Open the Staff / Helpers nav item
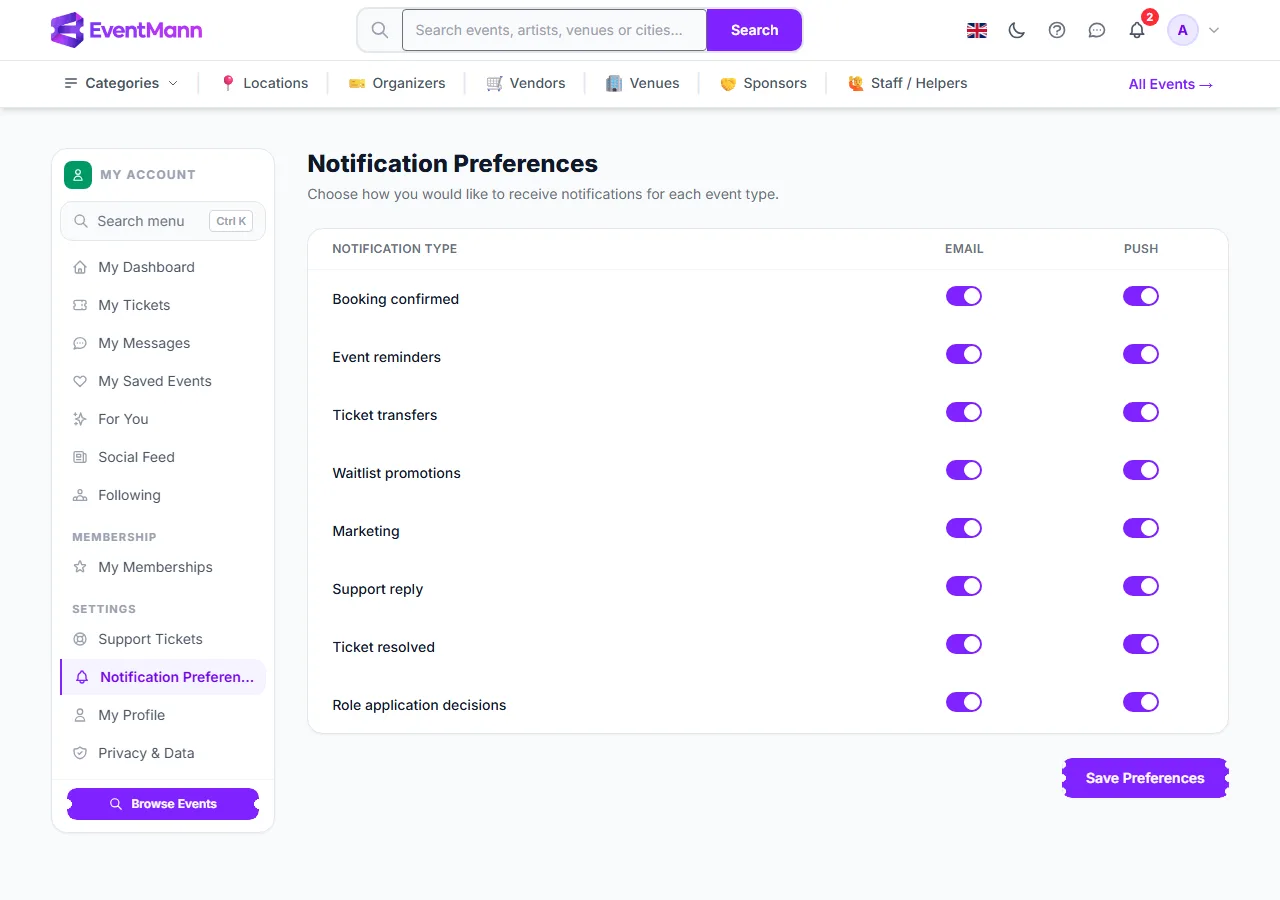The image size is (1280, 900). click(x=907, y=83)
